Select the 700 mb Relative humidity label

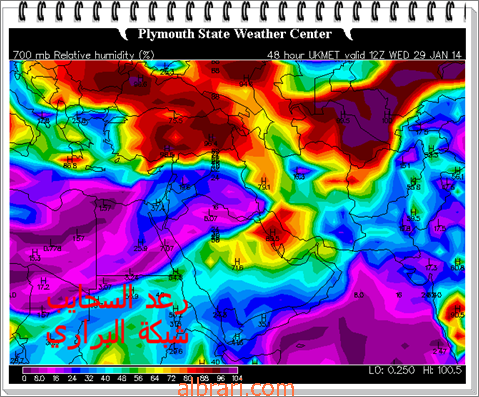point(84,55)
